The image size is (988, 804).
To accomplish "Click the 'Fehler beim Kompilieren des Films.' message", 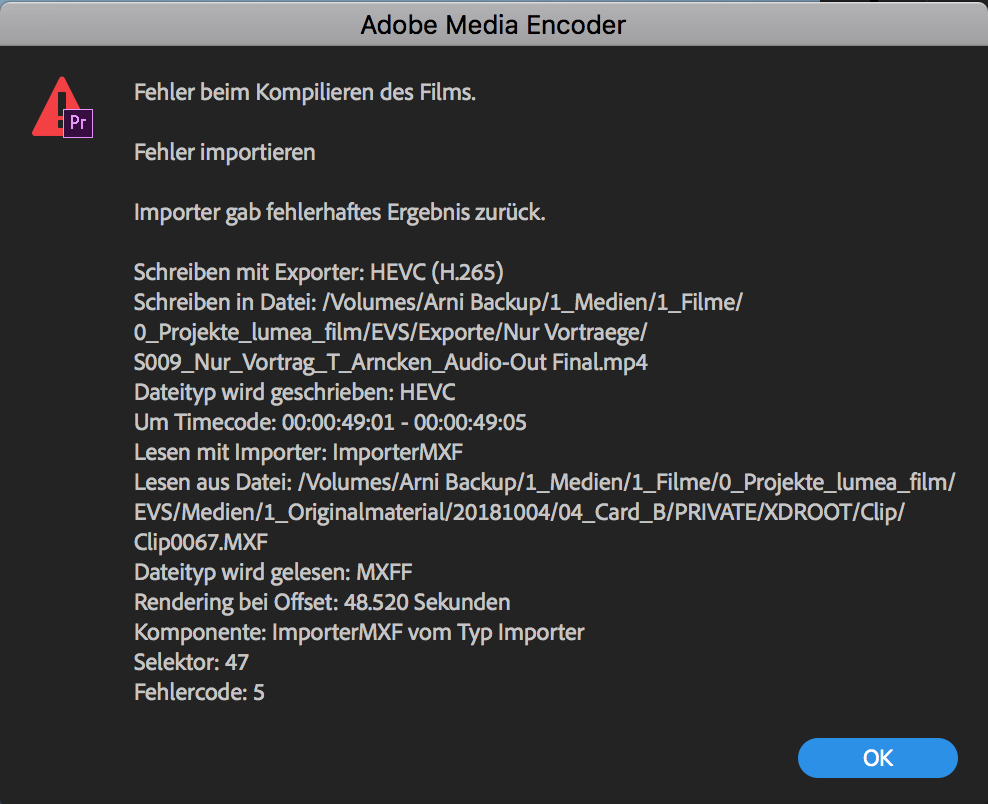I will (x=305, y=93).
